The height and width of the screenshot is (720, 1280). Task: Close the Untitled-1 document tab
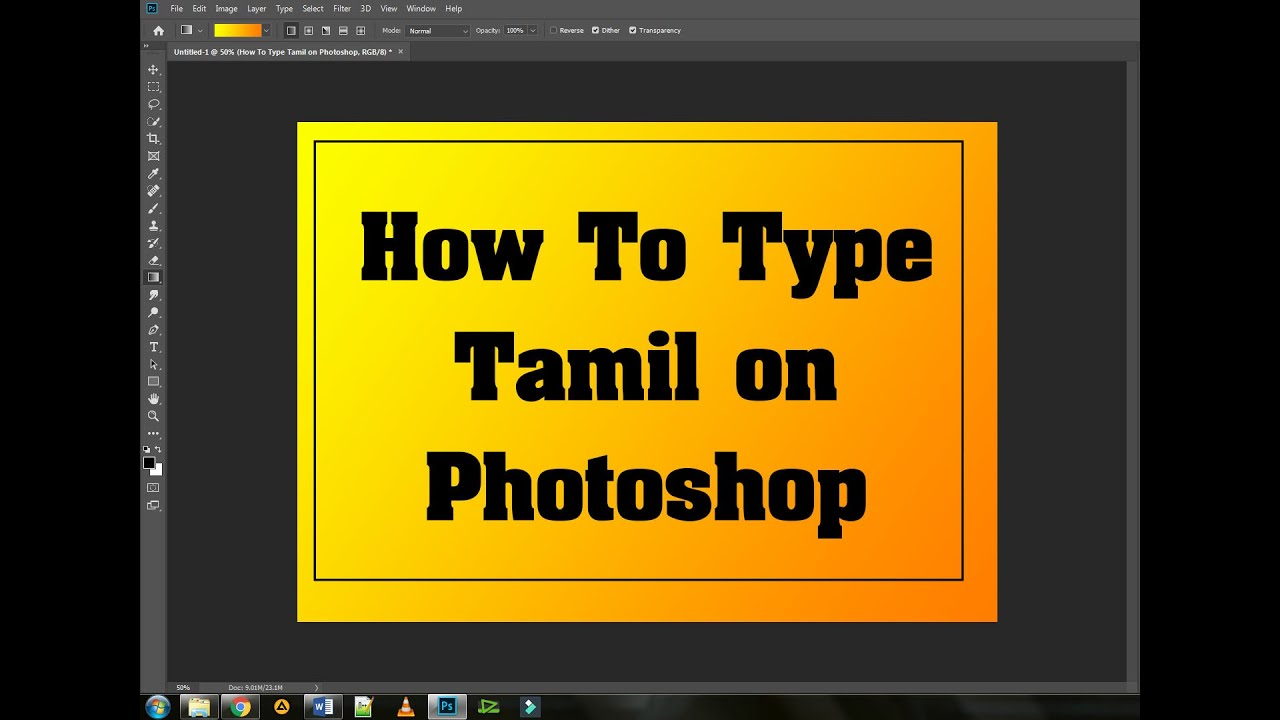pos(401,51)
